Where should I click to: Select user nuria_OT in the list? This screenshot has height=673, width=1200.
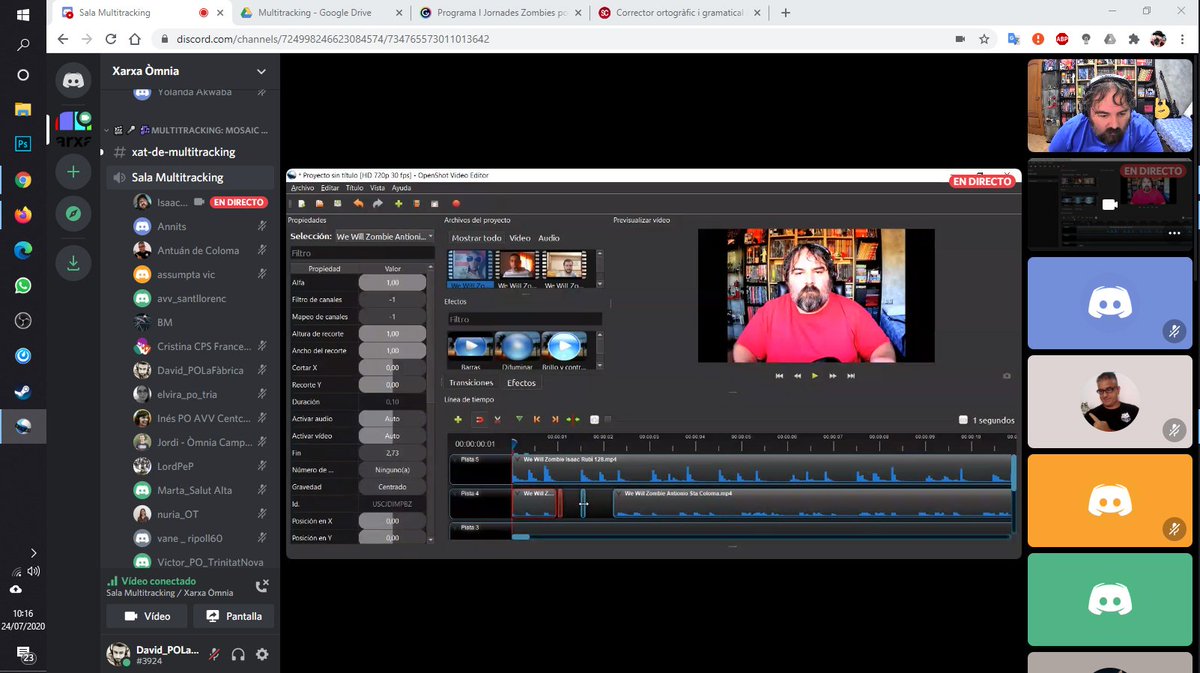(x=177, y=514)
